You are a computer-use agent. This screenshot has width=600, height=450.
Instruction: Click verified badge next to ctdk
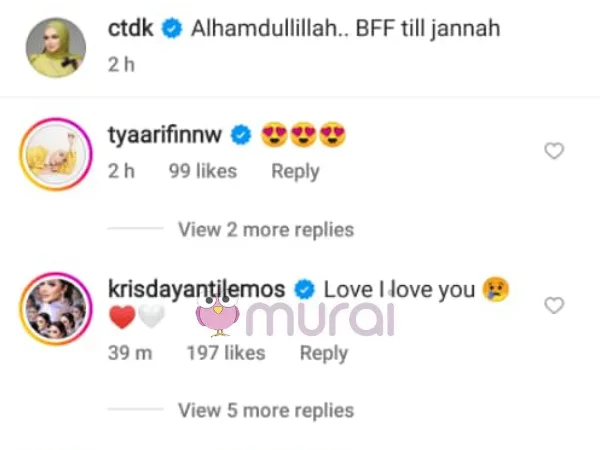tap(172, 29)
